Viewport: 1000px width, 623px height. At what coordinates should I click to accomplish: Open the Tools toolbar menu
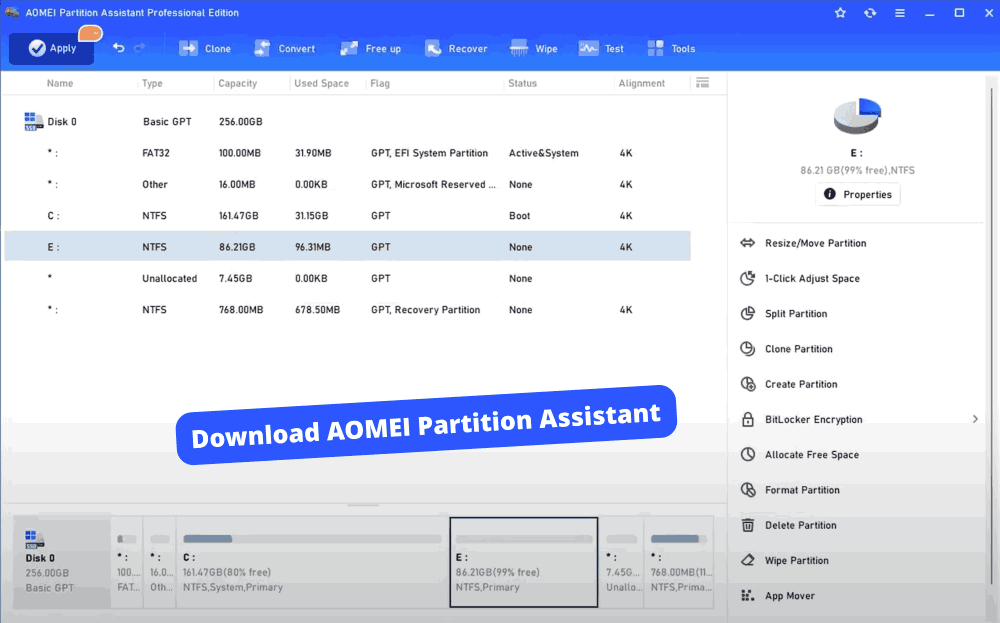(671, 48)
